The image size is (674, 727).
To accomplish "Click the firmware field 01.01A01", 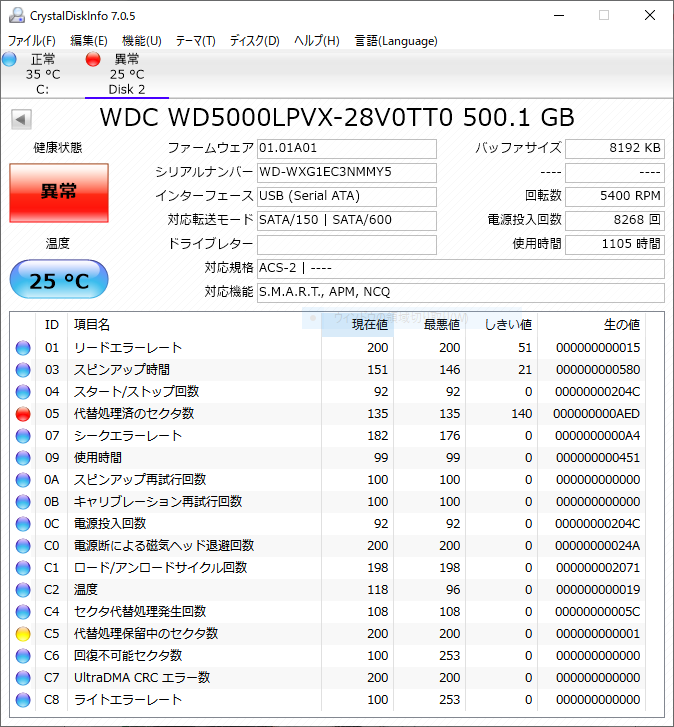I will click(x=347, y=148).
